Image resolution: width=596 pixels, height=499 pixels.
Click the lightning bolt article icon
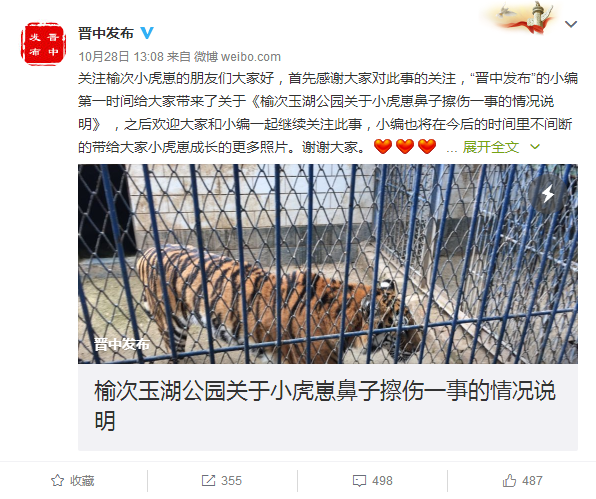point(547,194)
